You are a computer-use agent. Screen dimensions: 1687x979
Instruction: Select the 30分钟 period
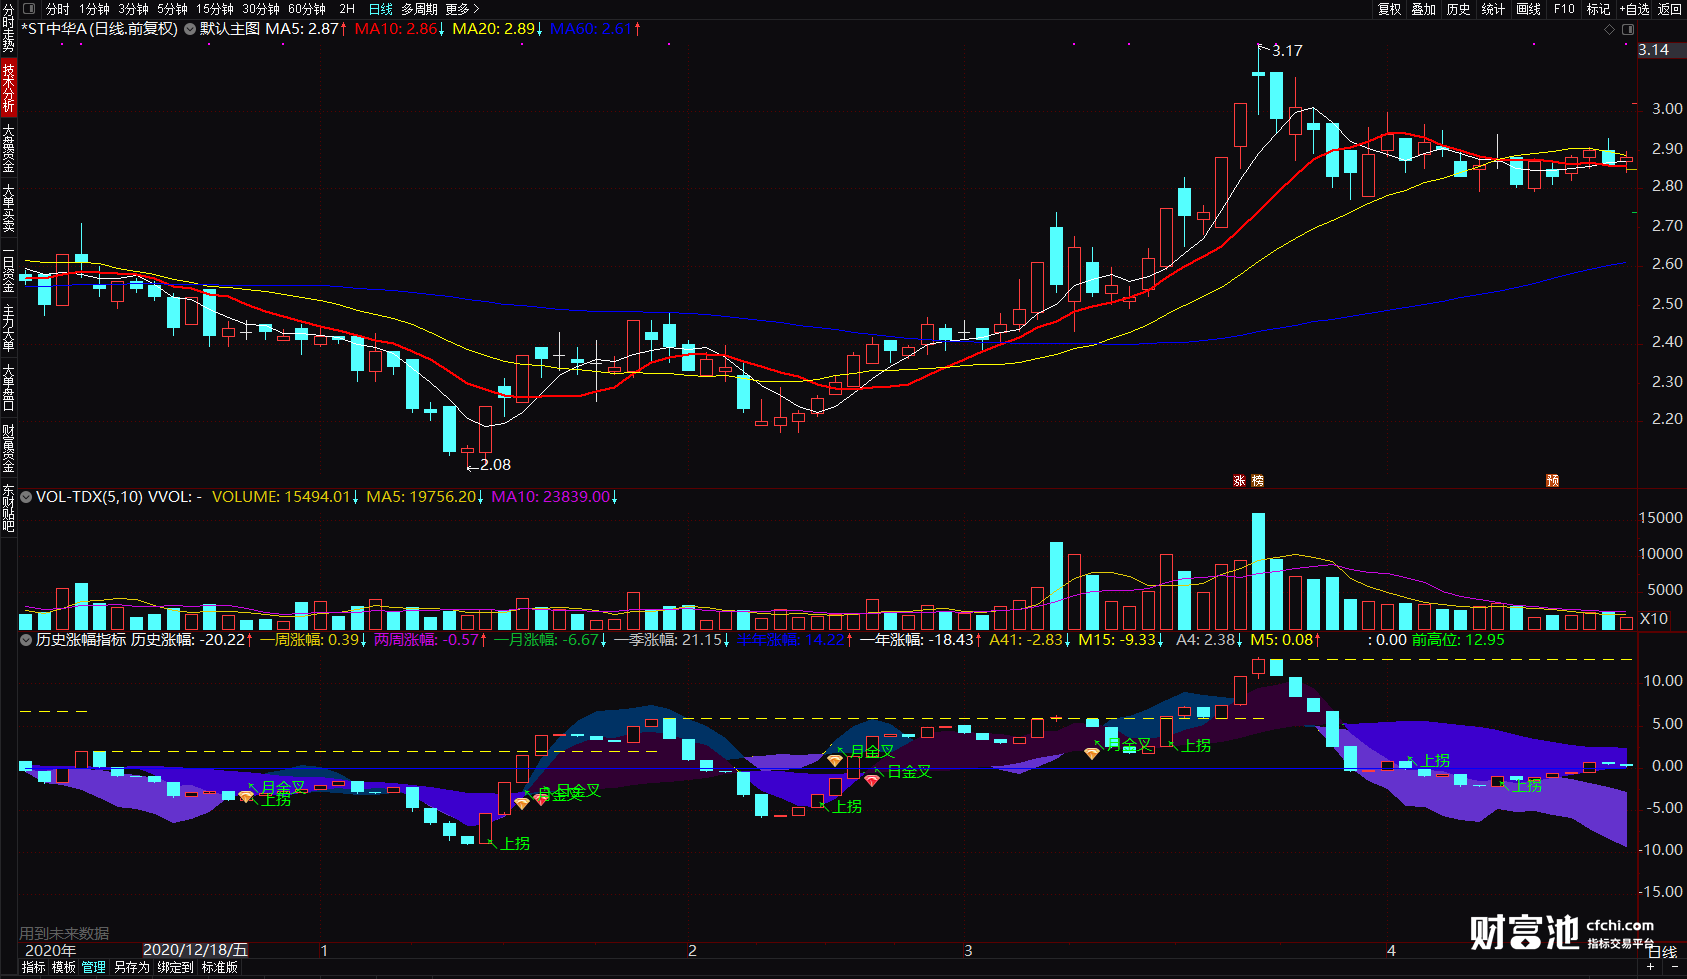coord(261,9)
